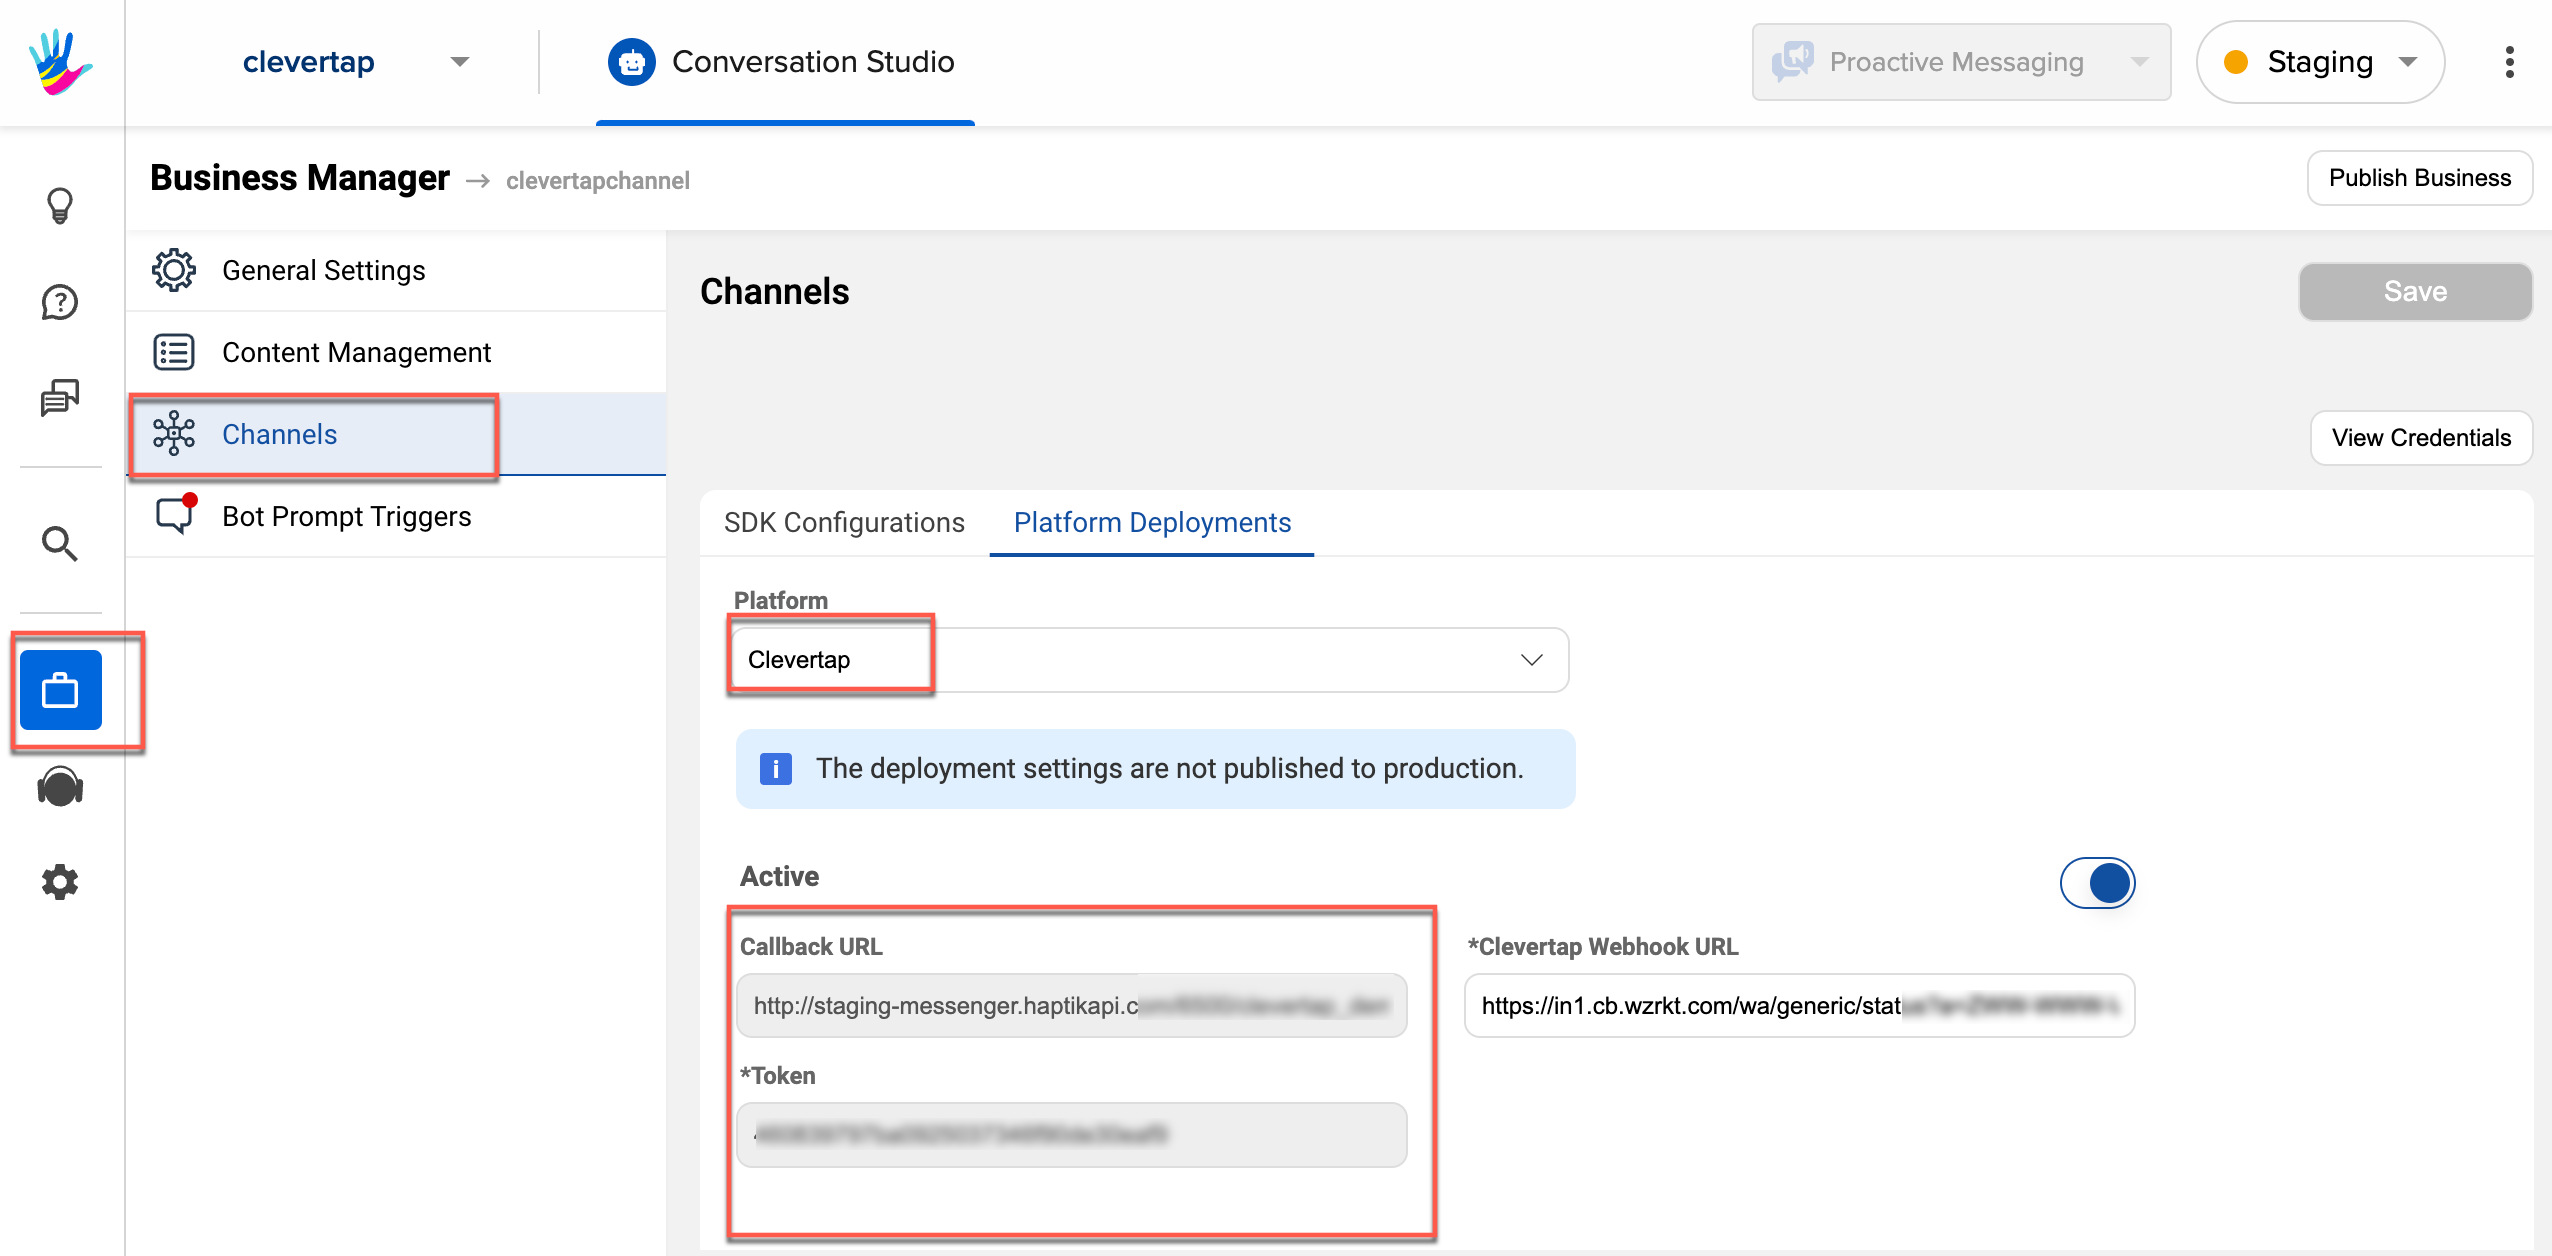The image size is (2552, 1256).
Task: Open the chat messages sidebar icon
Action: pyautogui.click(x=60, y=397)
